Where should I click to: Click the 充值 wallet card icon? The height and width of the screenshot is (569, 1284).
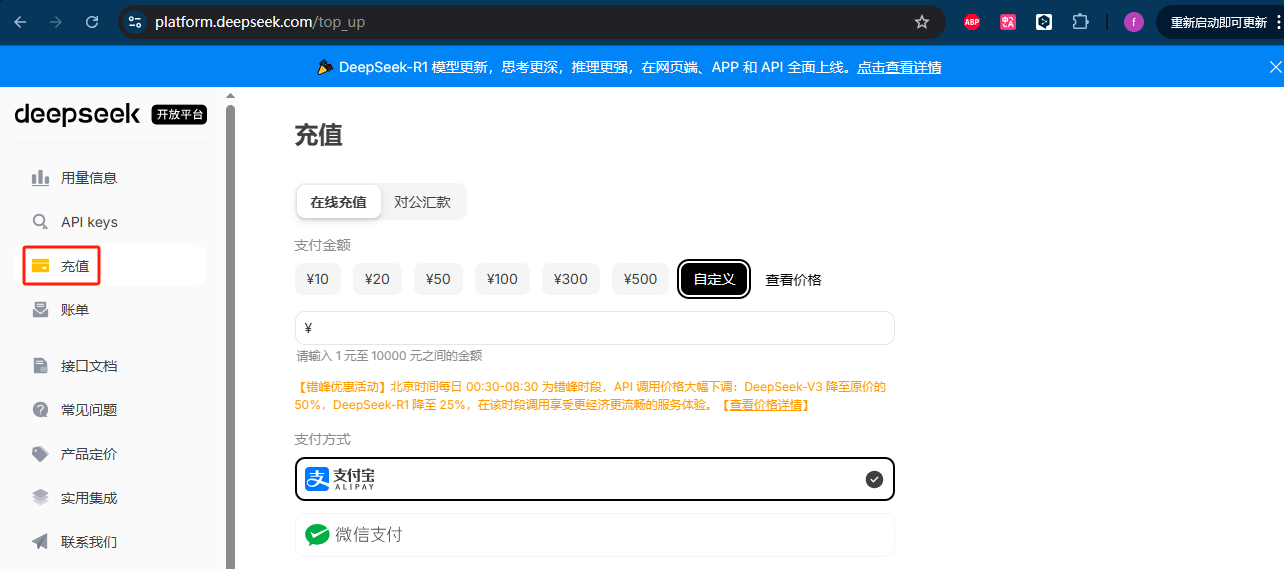tap(40, 266)
